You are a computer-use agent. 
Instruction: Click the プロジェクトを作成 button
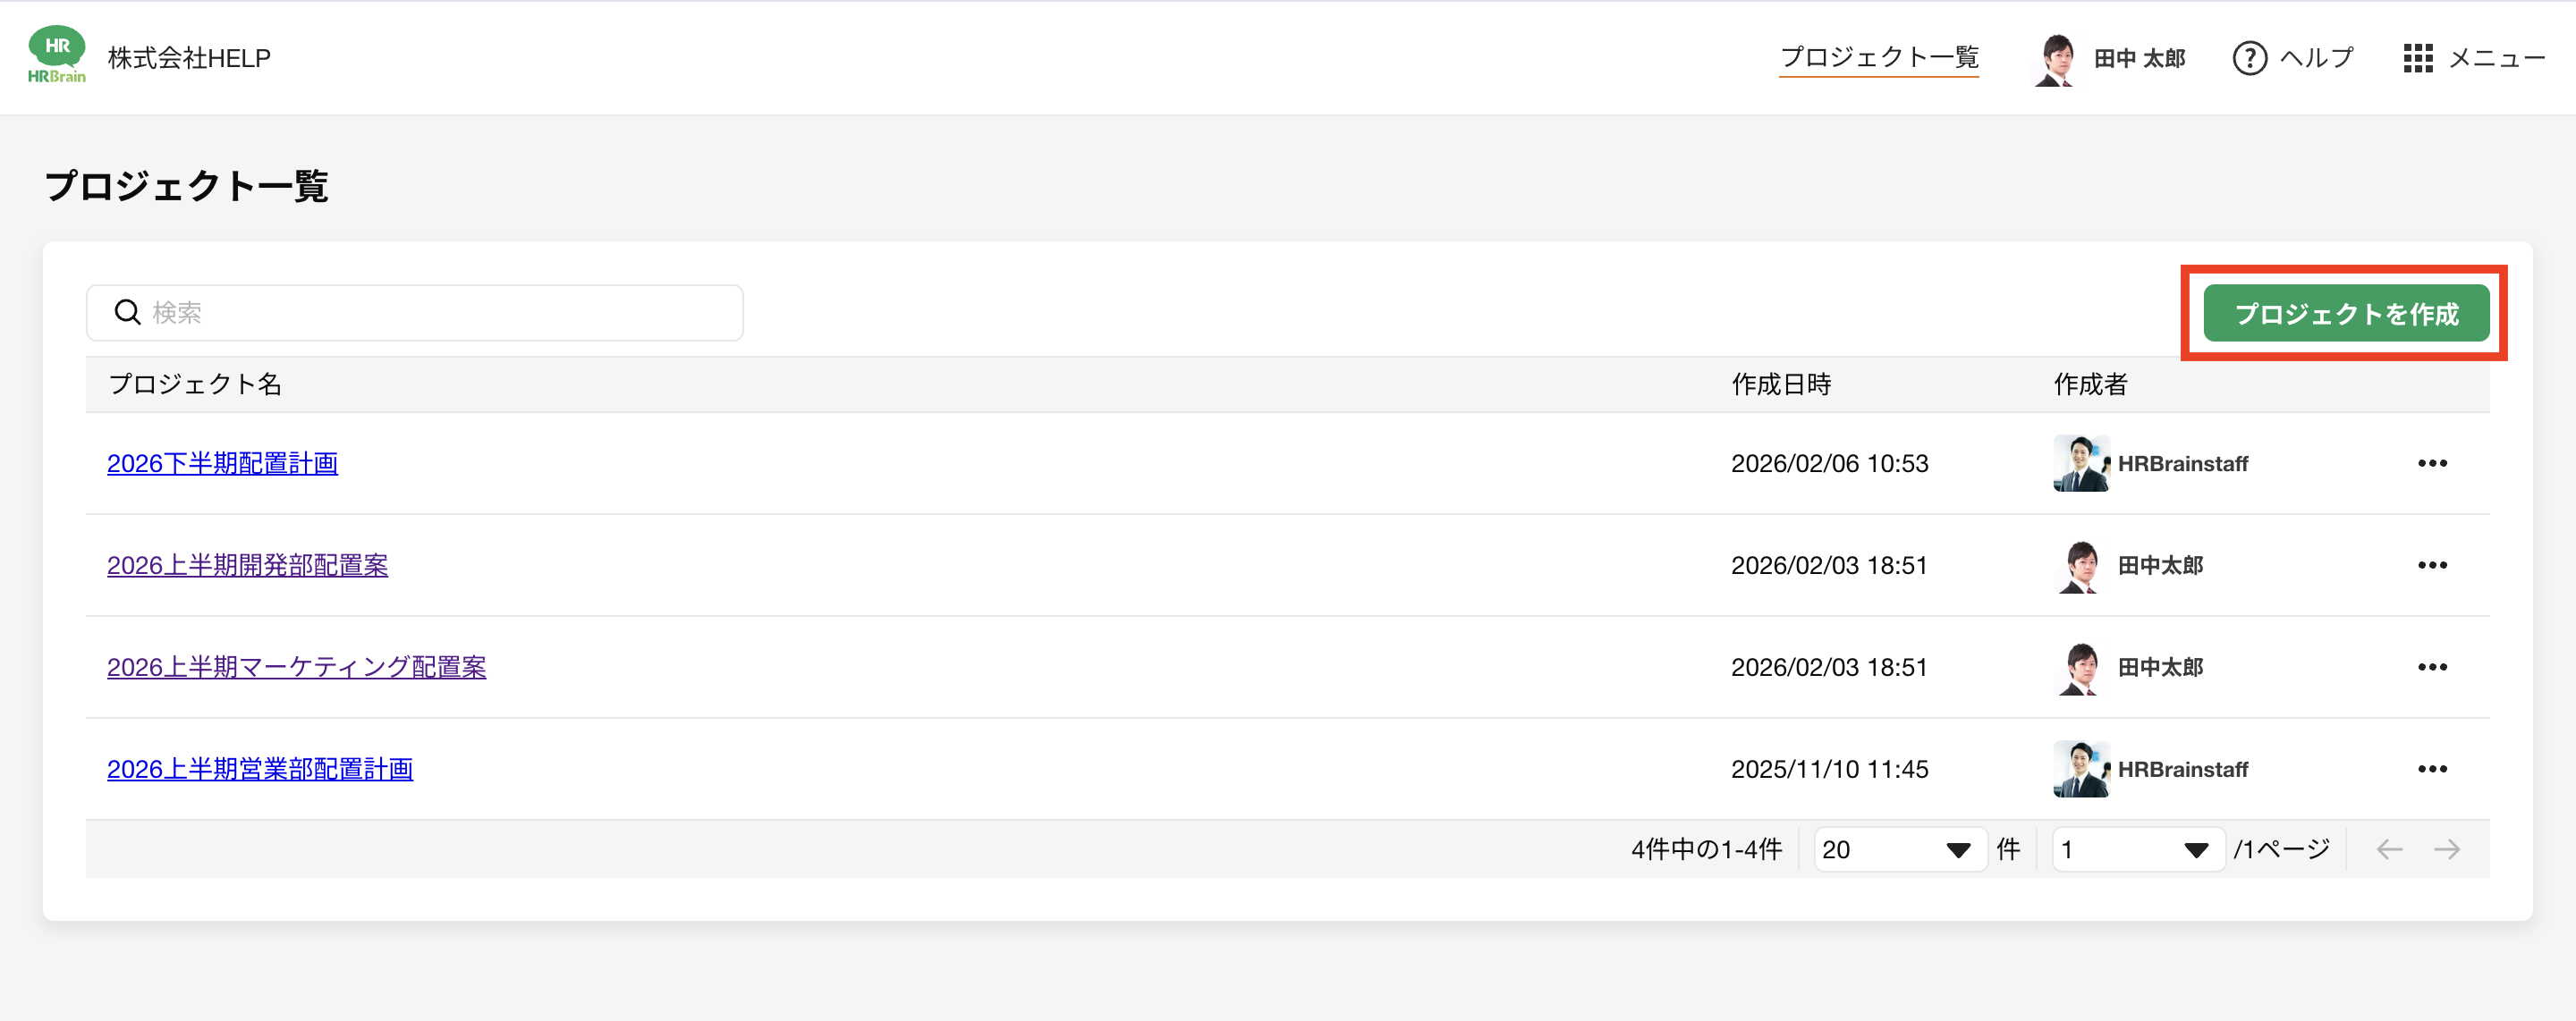click(x=2346, y=314)
